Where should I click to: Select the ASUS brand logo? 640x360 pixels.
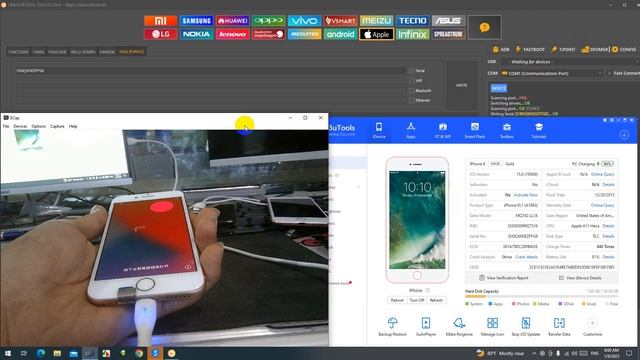pyautogui.click(x=448, y=20)
